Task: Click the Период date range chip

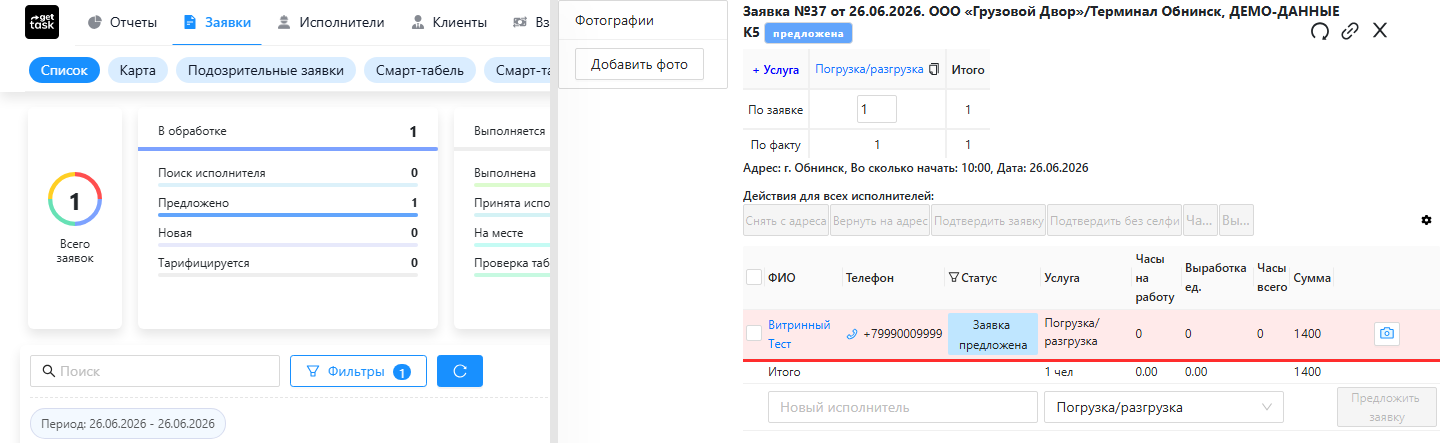Action: pos(128,423)
